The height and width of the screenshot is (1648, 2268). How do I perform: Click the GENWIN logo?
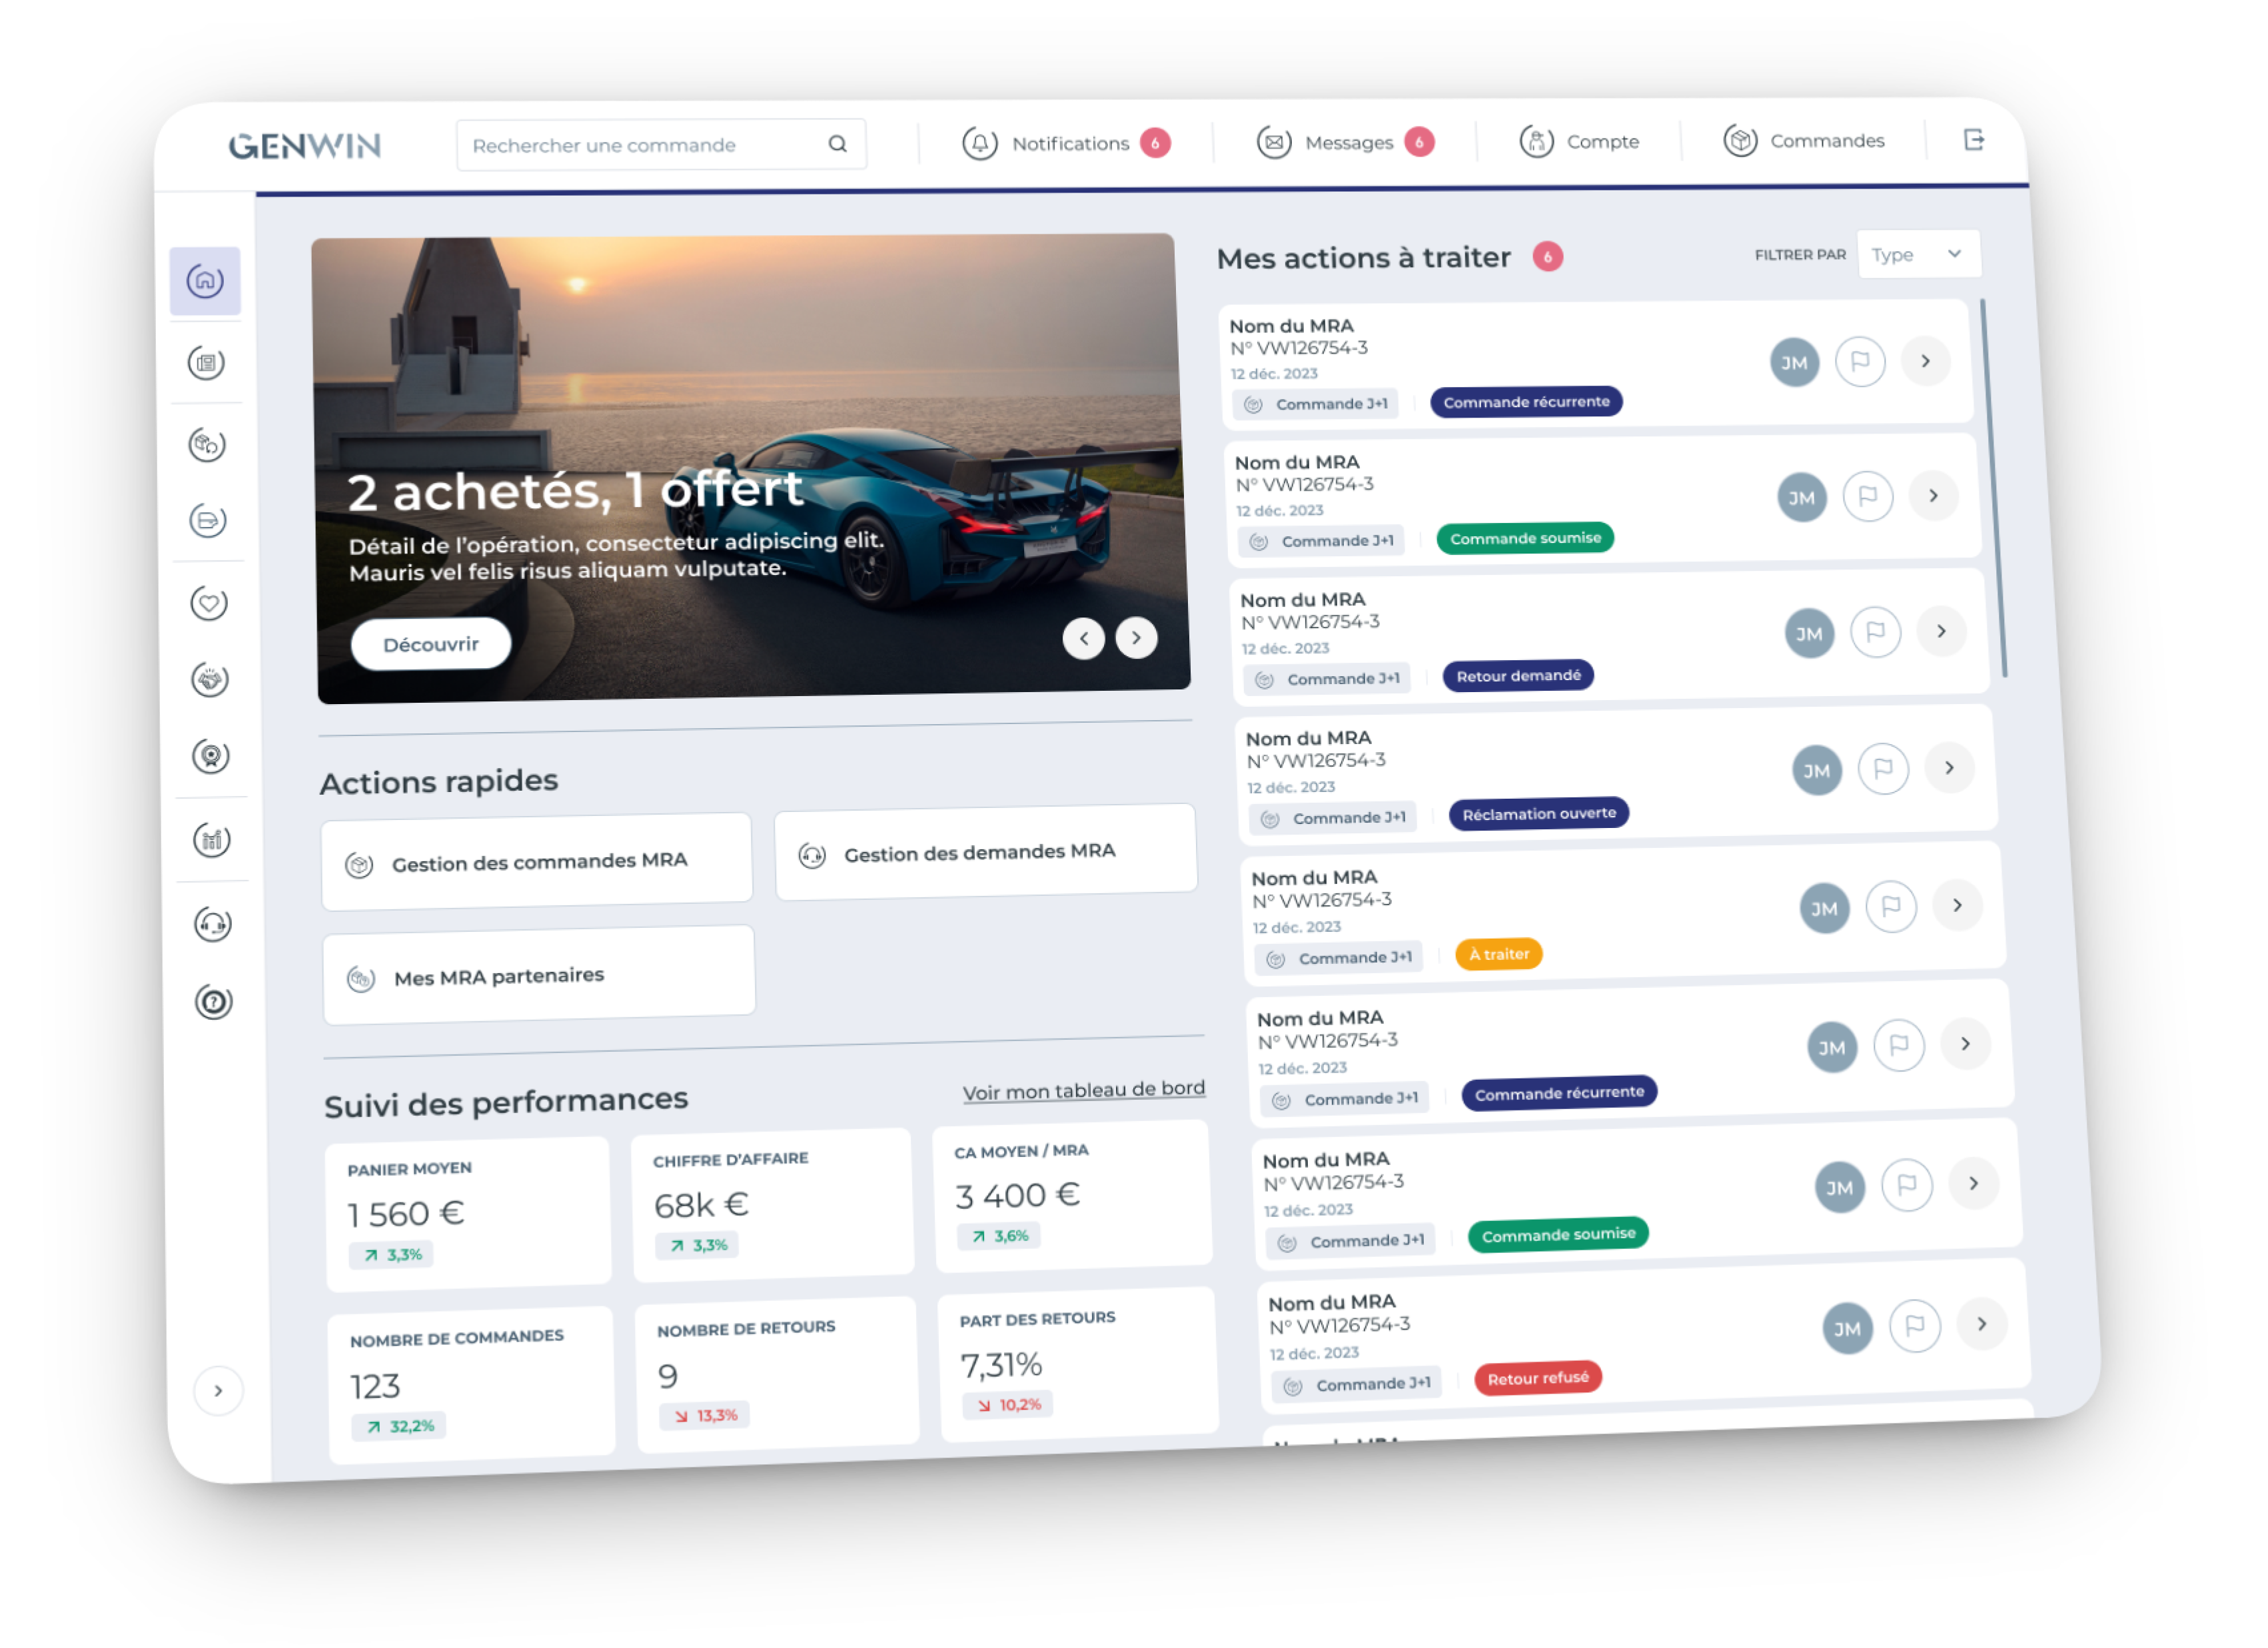[305, 146]
